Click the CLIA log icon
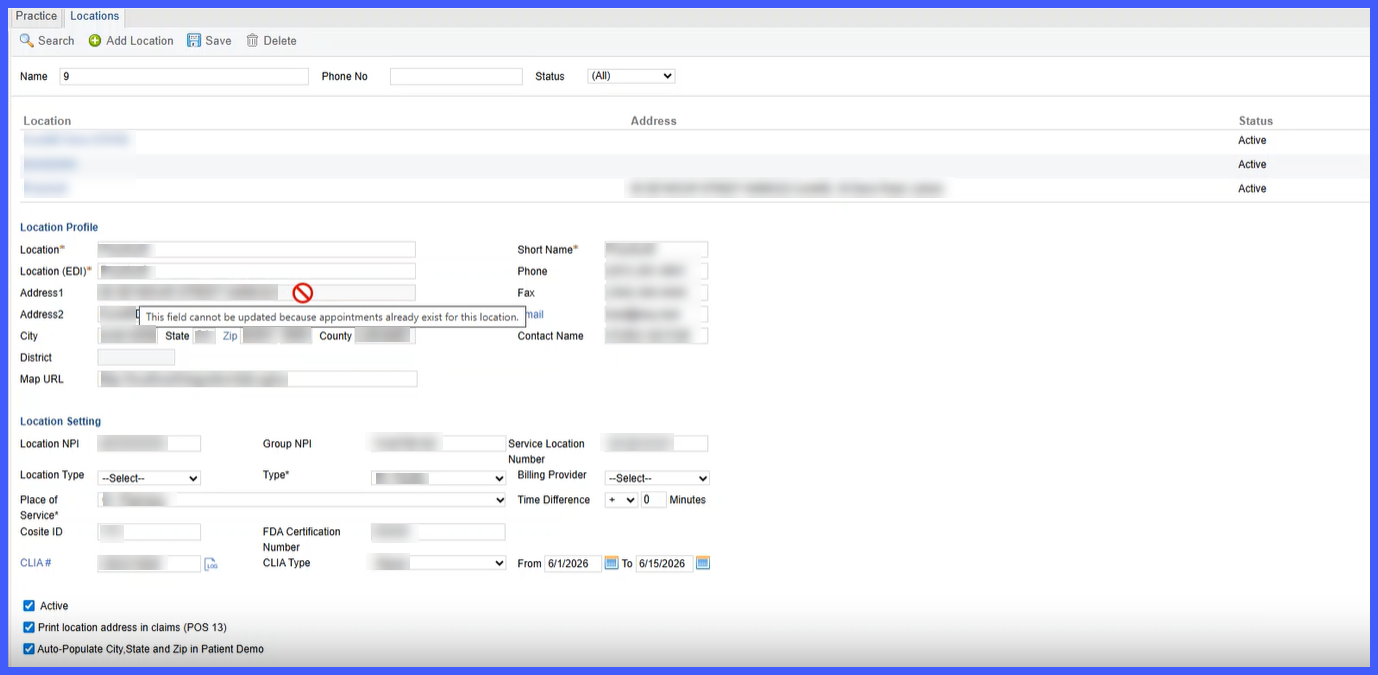This screenshot has width=1378, height=675. point(211,565)
